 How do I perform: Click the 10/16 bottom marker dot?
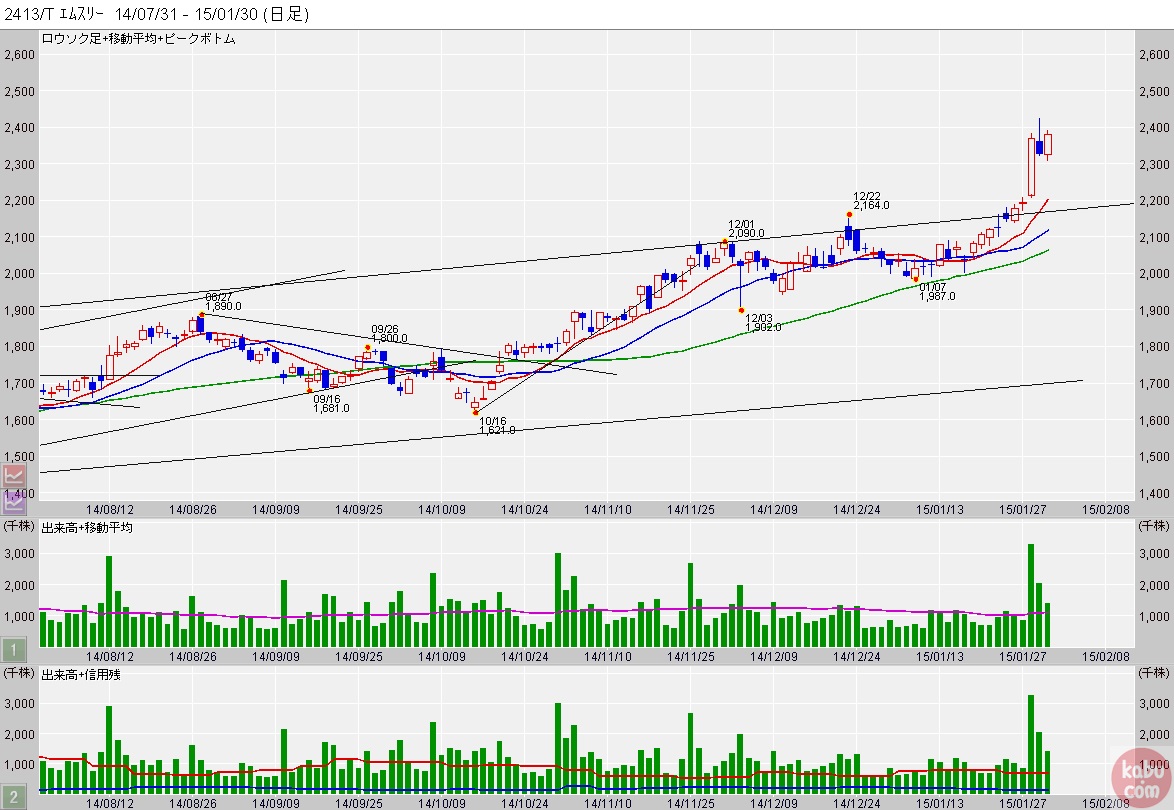(476, 413)
